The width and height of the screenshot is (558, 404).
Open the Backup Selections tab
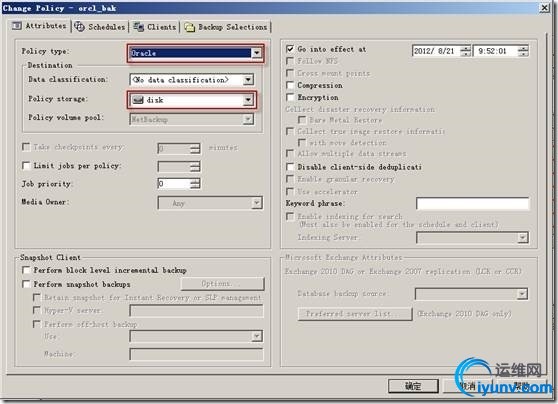click(226, 27)
